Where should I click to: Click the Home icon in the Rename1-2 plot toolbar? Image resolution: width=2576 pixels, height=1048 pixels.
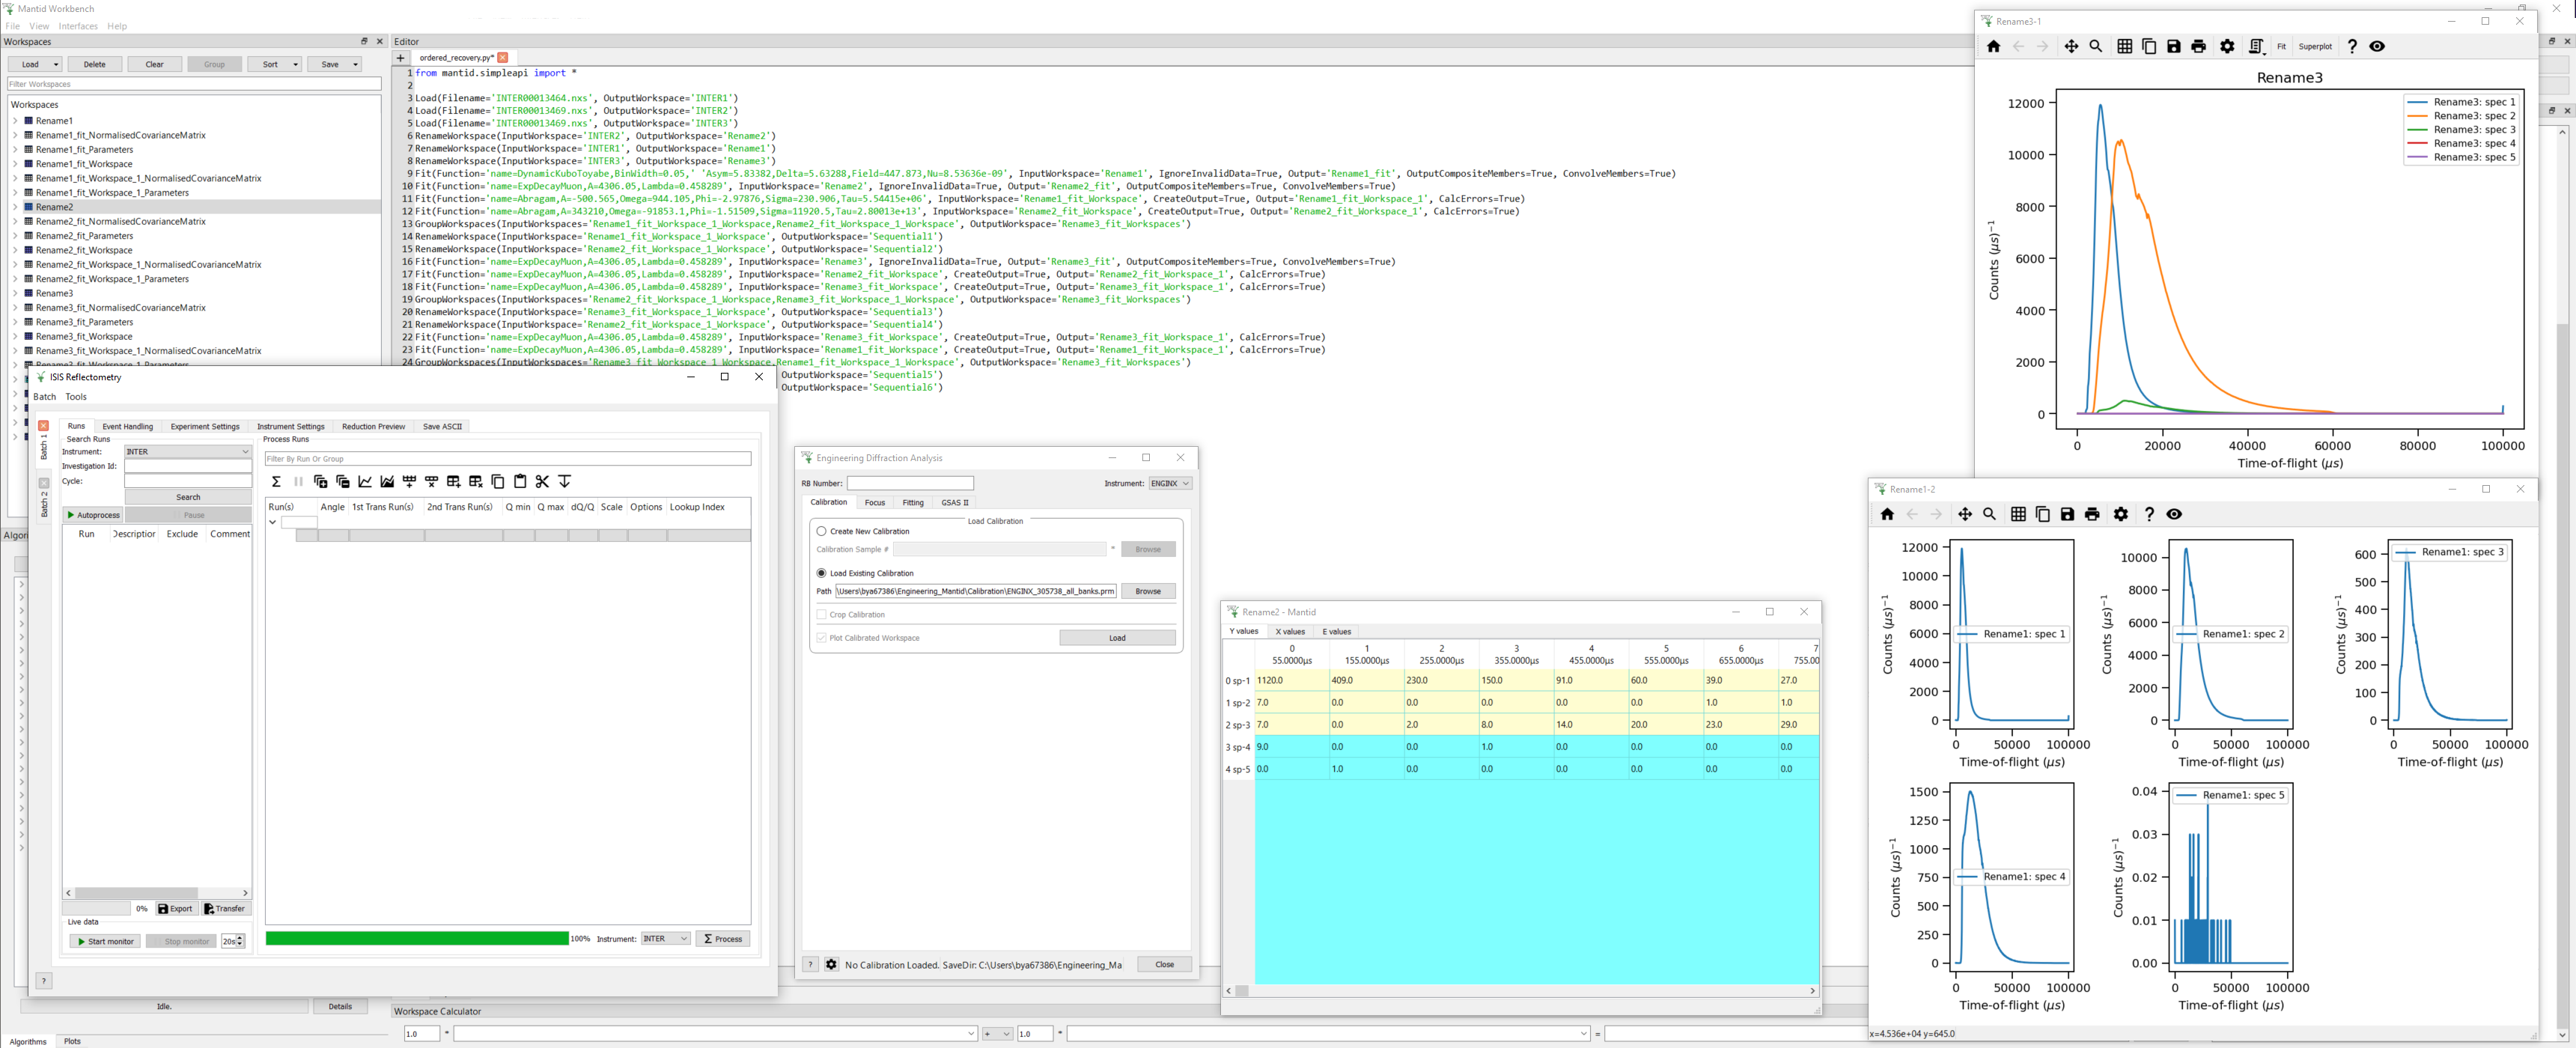[1887, 514]
